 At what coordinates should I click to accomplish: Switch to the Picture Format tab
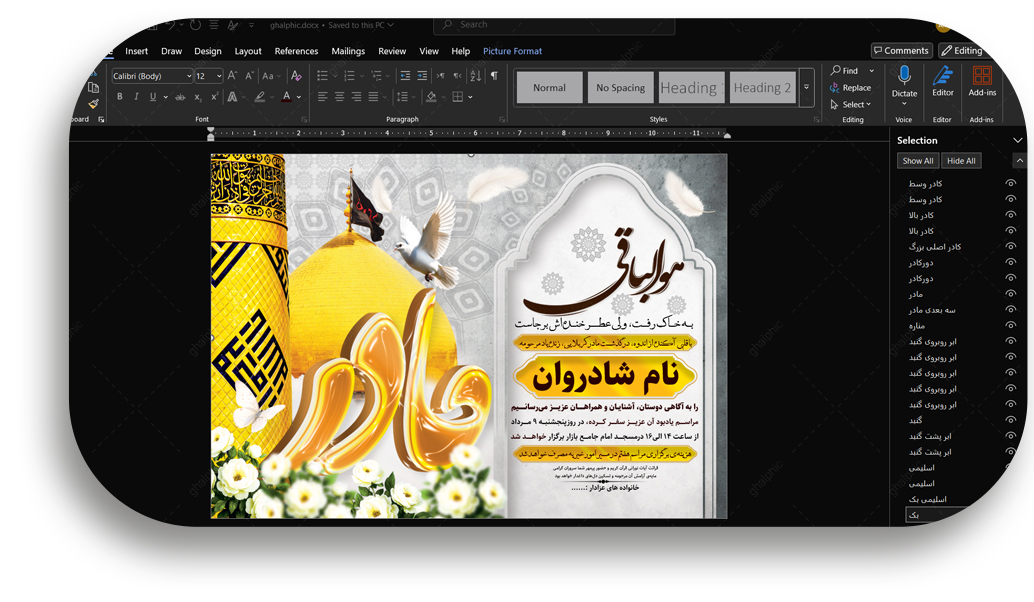point(512,51)
